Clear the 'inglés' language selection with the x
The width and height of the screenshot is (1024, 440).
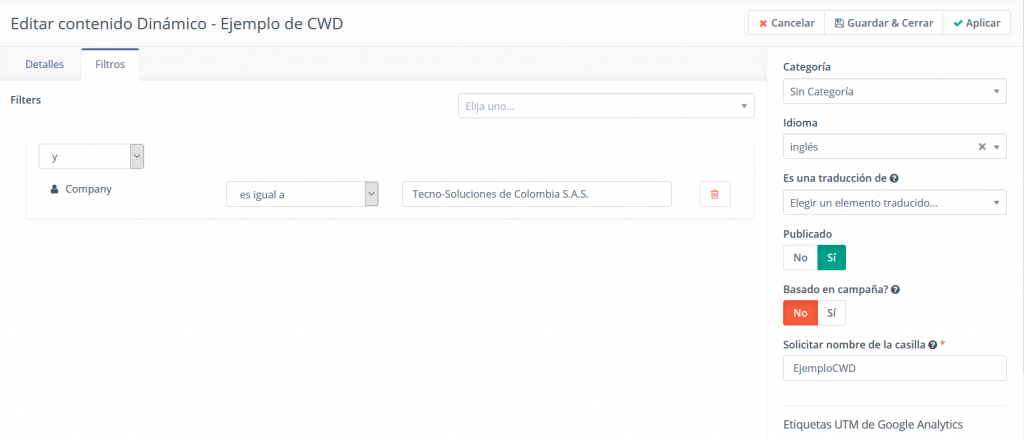point(982,147)
